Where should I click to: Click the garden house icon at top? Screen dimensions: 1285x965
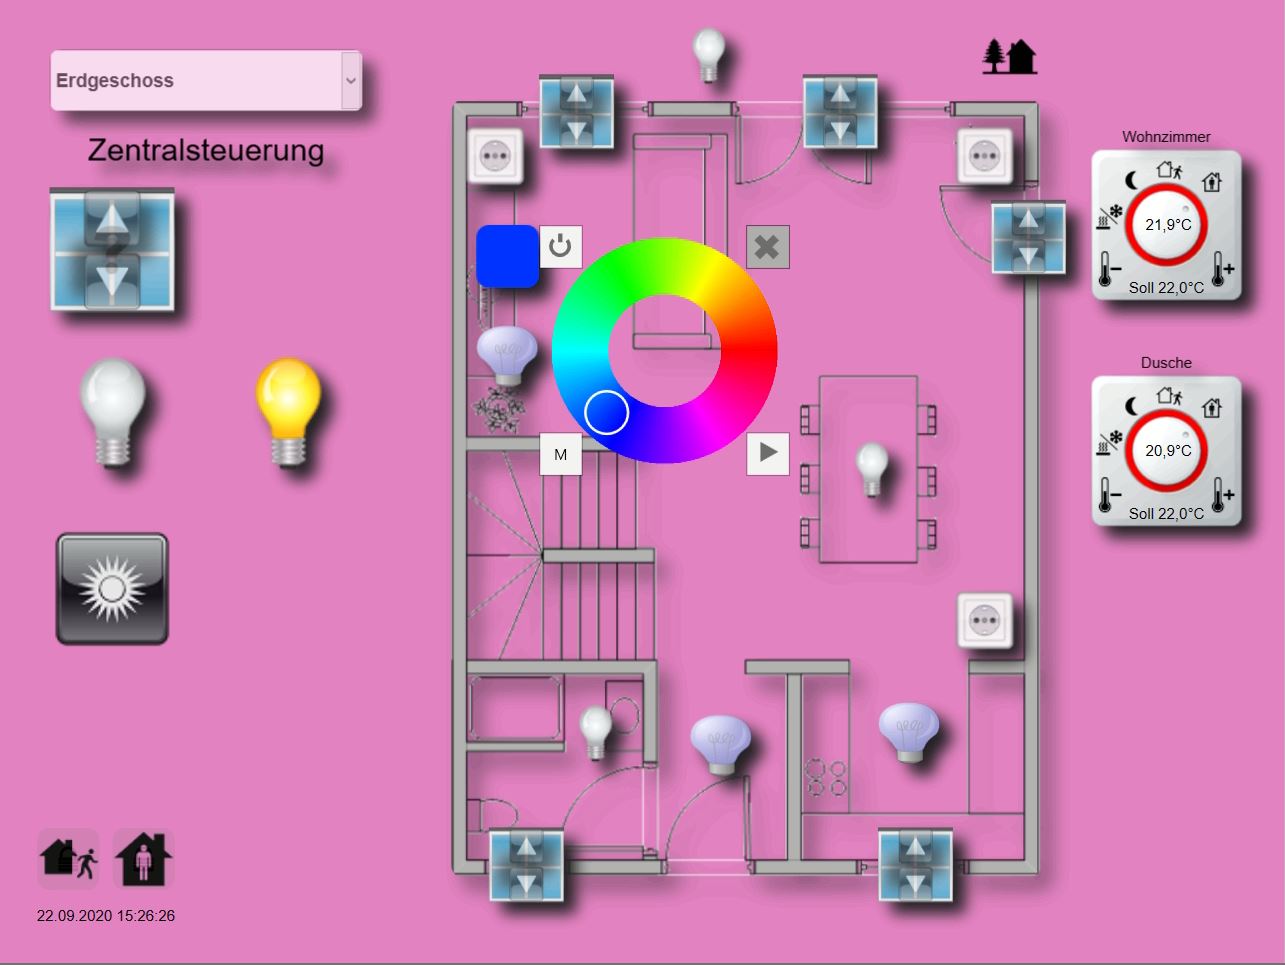[x=1009, y=57]
